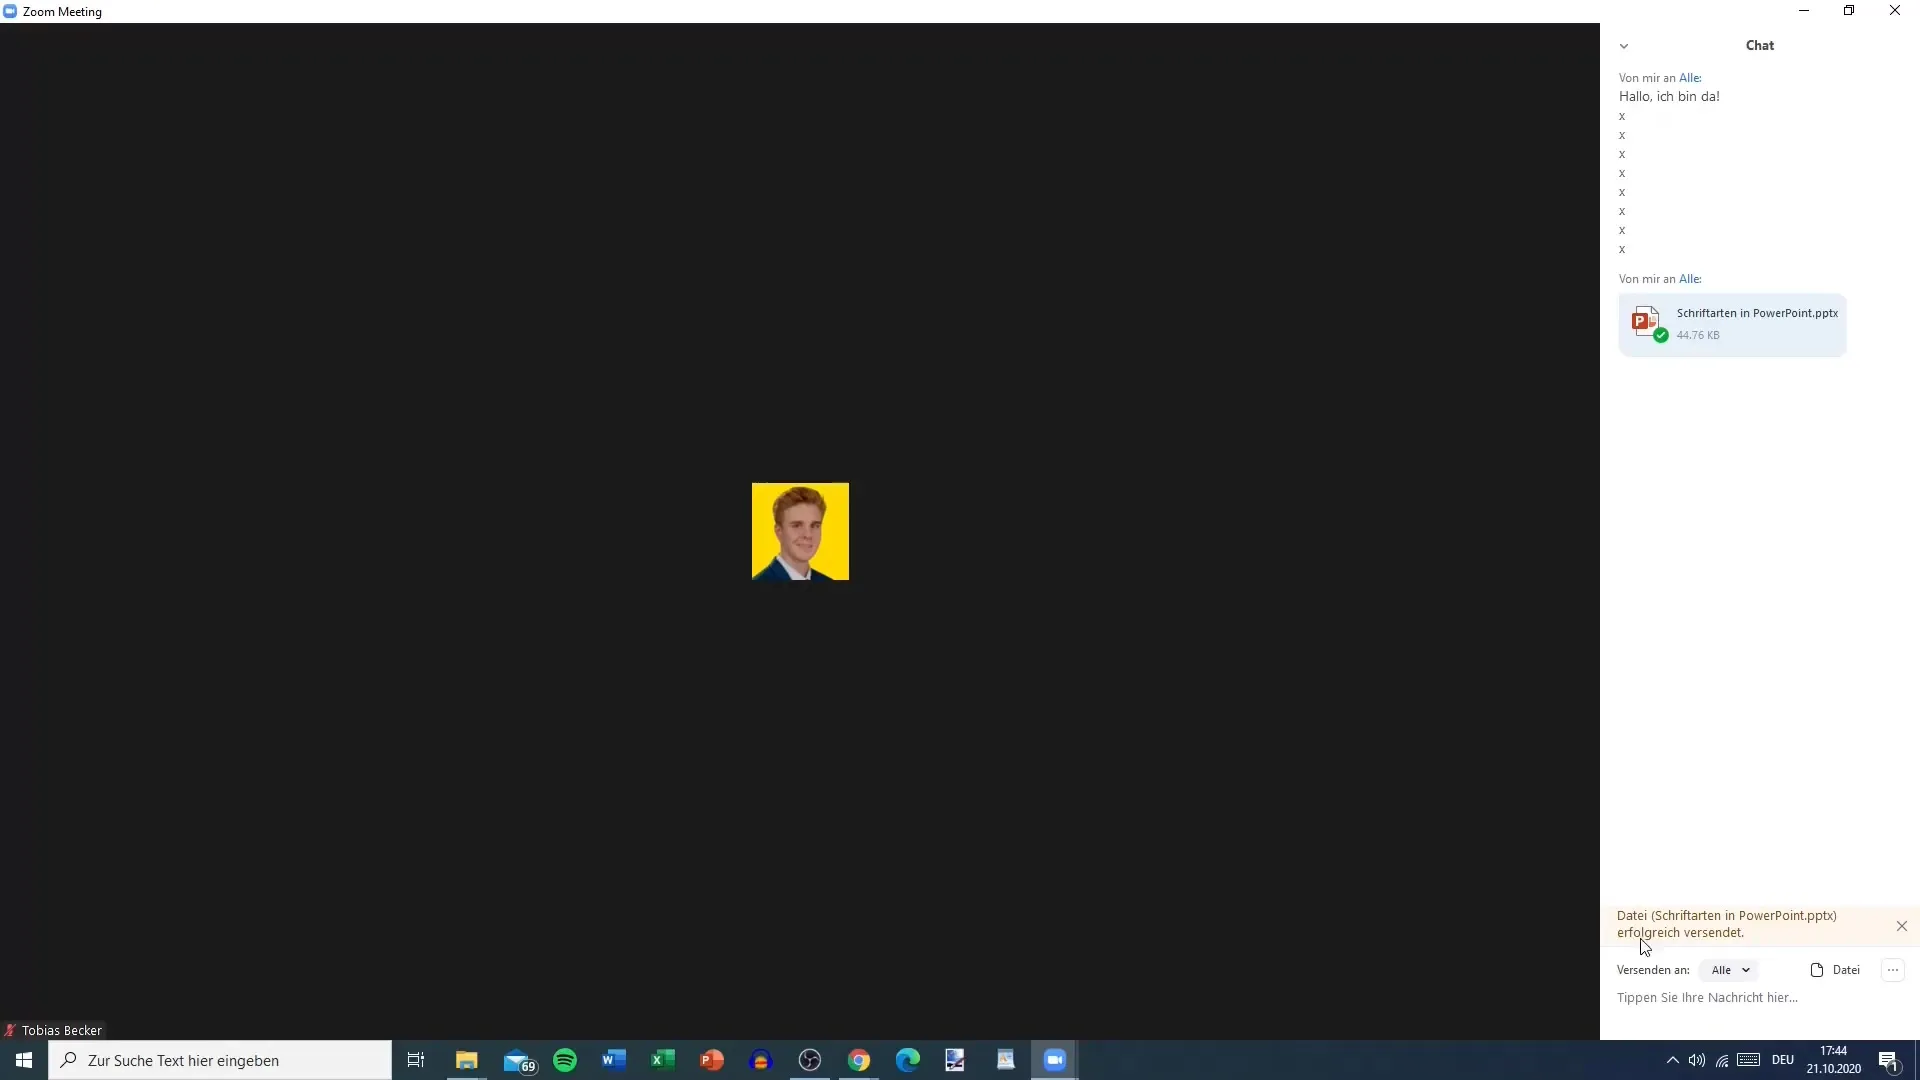Dismiss the file sent success notification

pyautogui.click(x=1902, y=924)
